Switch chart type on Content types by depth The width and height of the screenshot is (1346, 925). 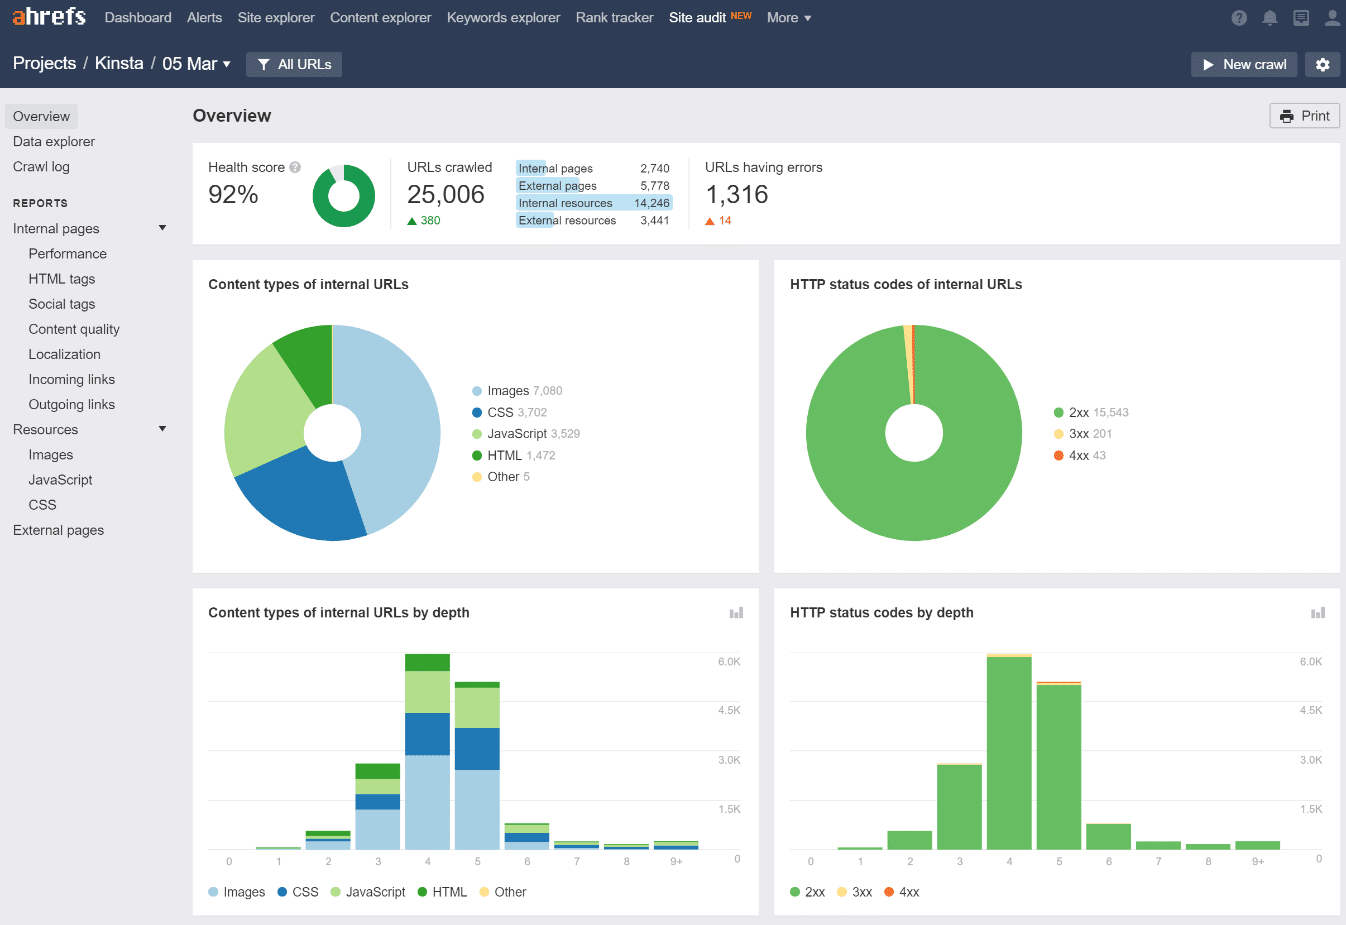pos(736,612)
